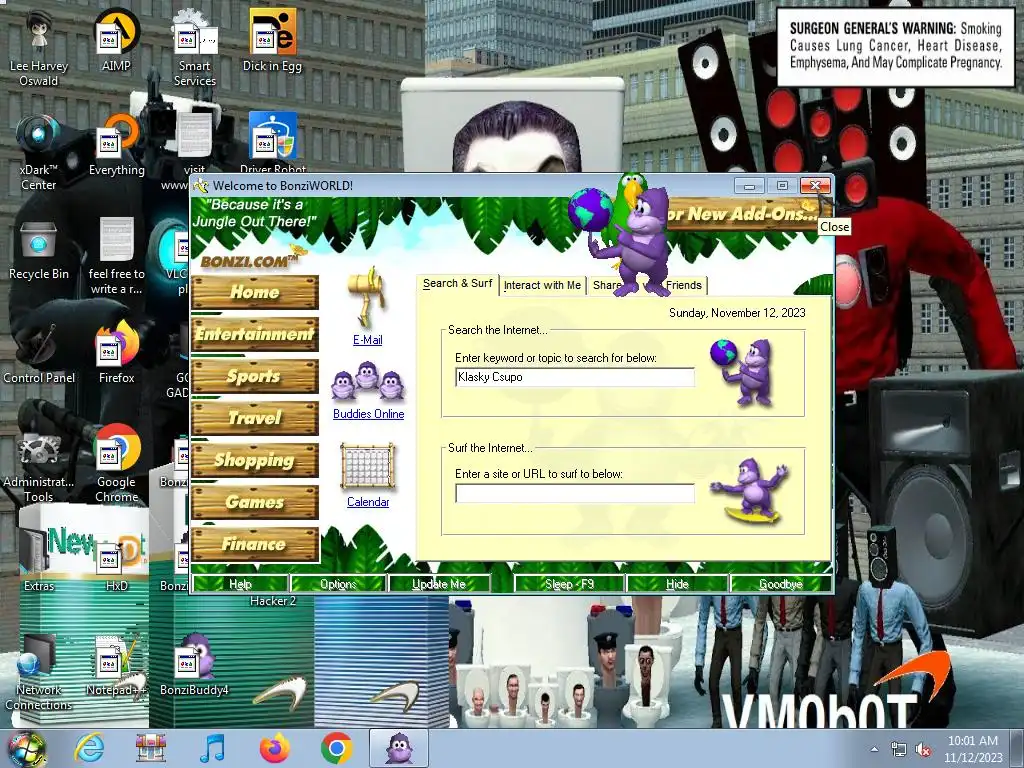
Task: Click the Help button
Action: point(240,584)
